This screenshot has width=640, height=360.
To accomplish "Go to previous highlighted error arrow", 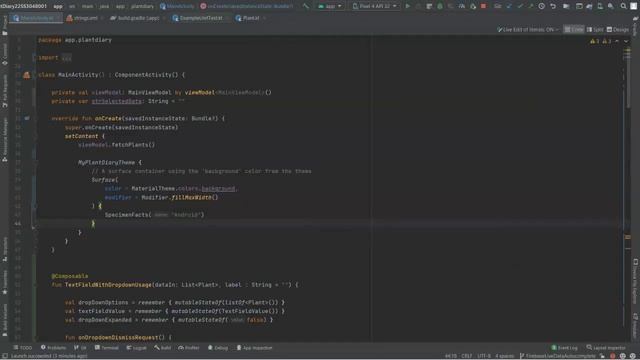I will coord(617,41).
